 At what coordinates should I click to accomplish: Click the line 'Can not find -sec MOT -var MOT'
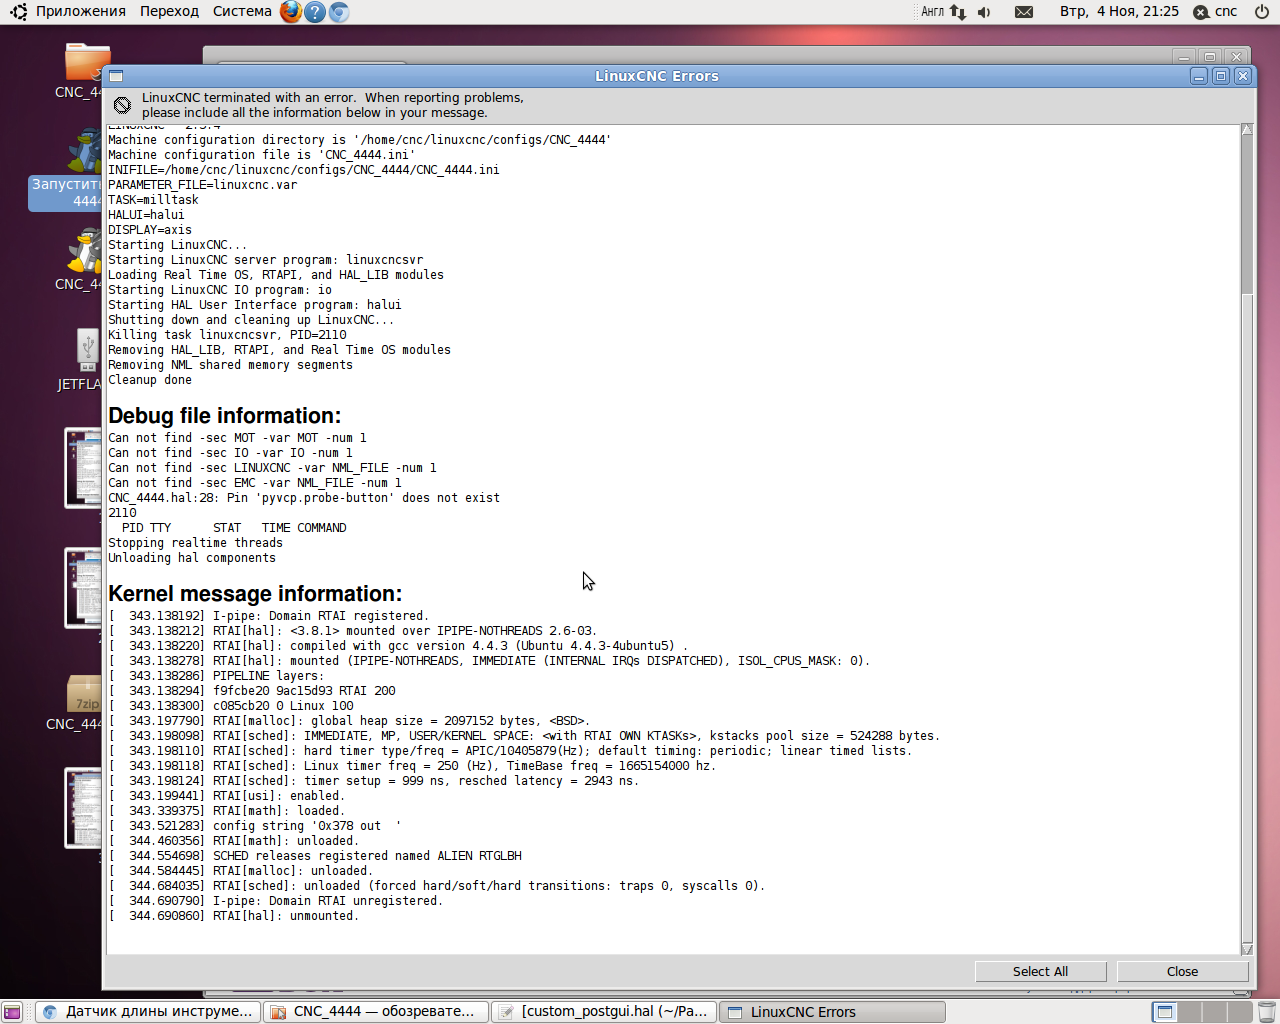tap(237, 438)
